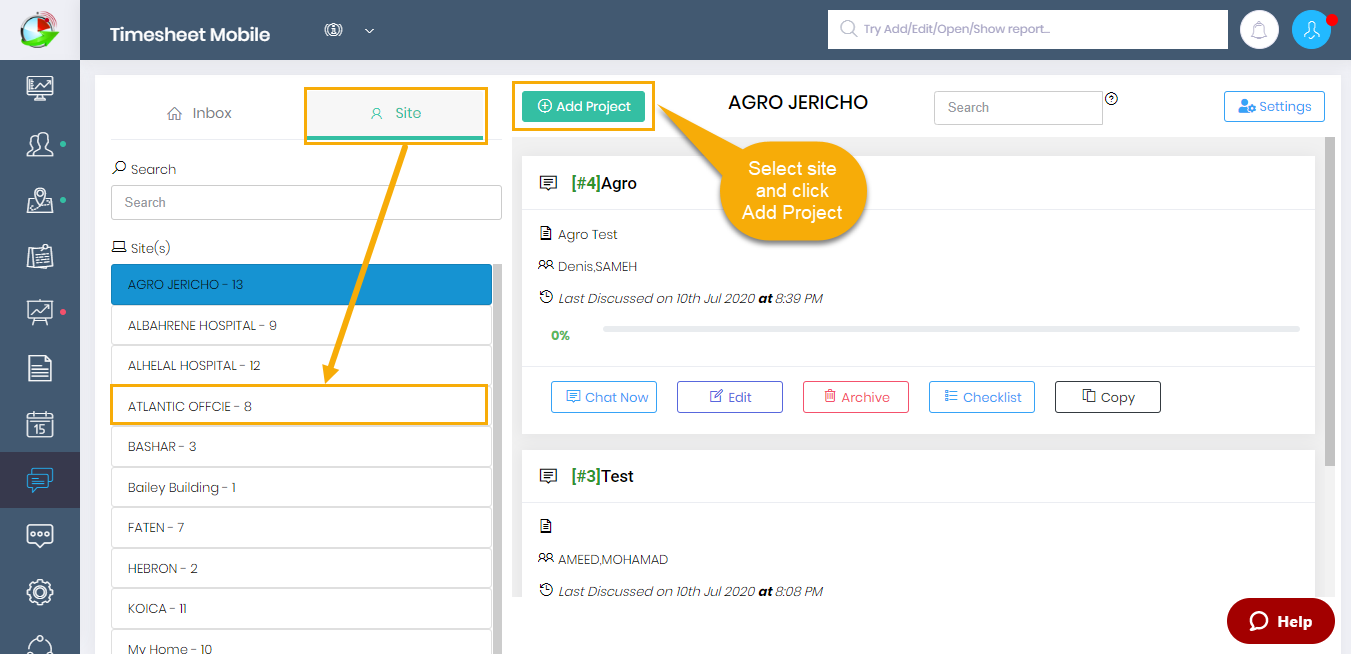Click the site Search field under Inbox
Image resolution: width=1351 pixels, height=654 pixels.
click(306, 202)
